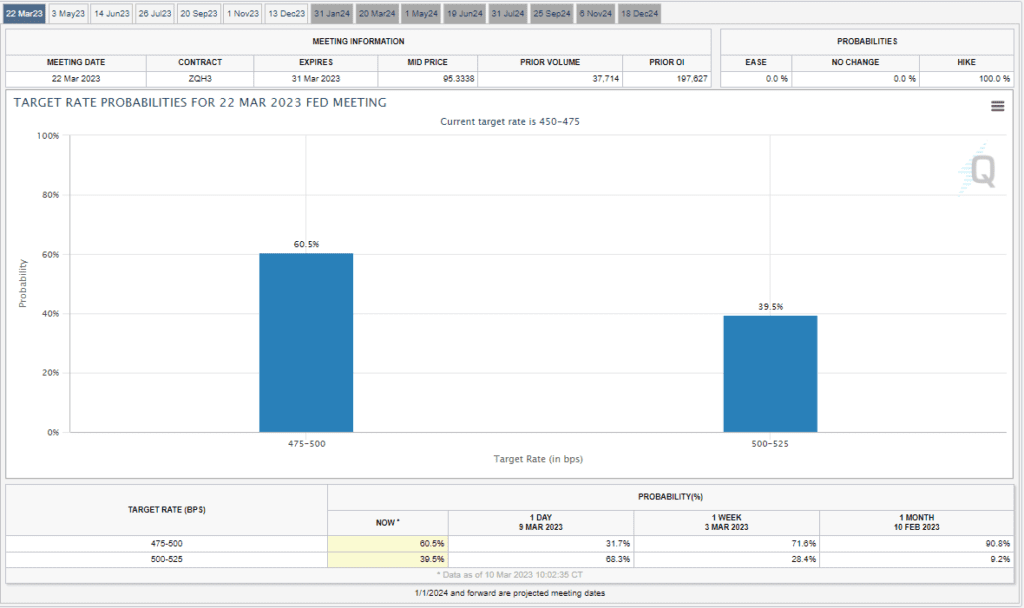Open the 18 Dec24 meeting tab
The image size is (1024, 608).
pyautogui.click(x=639, y=13)
